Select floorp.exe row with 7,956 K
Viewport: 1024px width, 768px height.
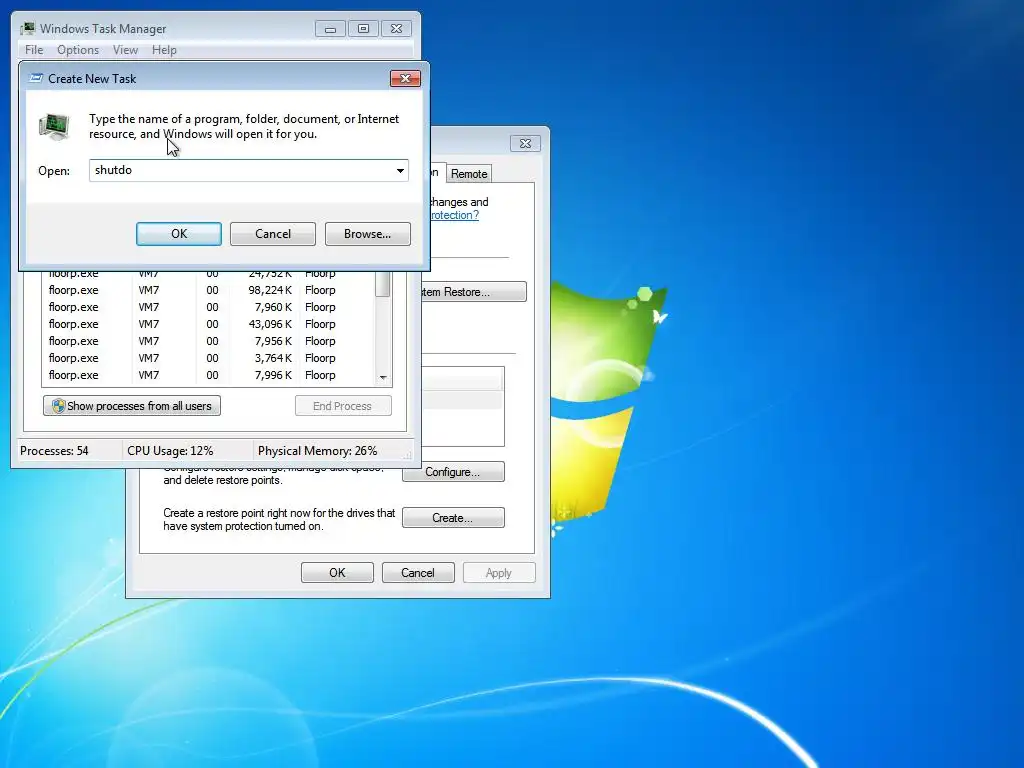[208, 341]
